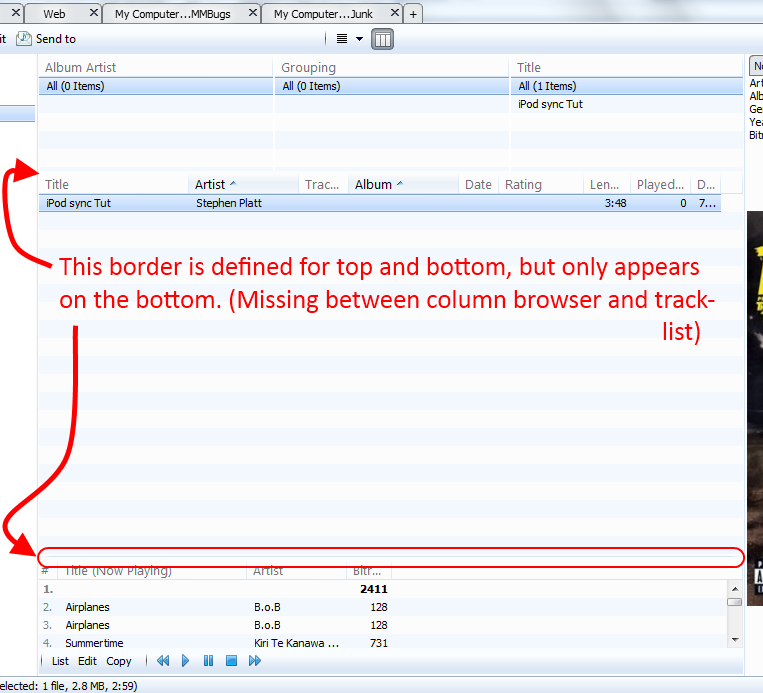Open the list view mode dropdown
763x693 pixels.
click(349, 39)
